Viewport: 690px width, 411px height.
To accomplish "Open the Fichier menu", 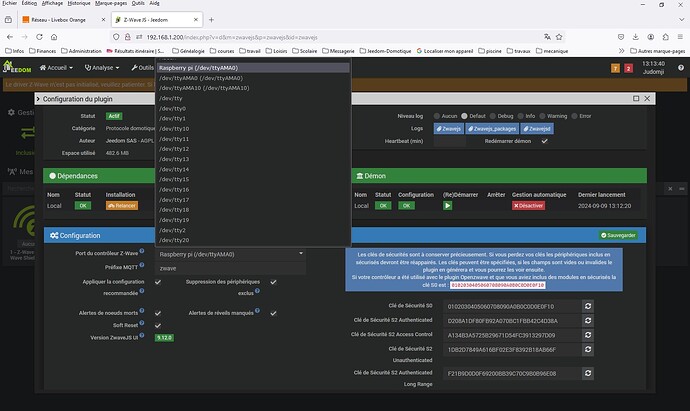I will click(10, 3).
